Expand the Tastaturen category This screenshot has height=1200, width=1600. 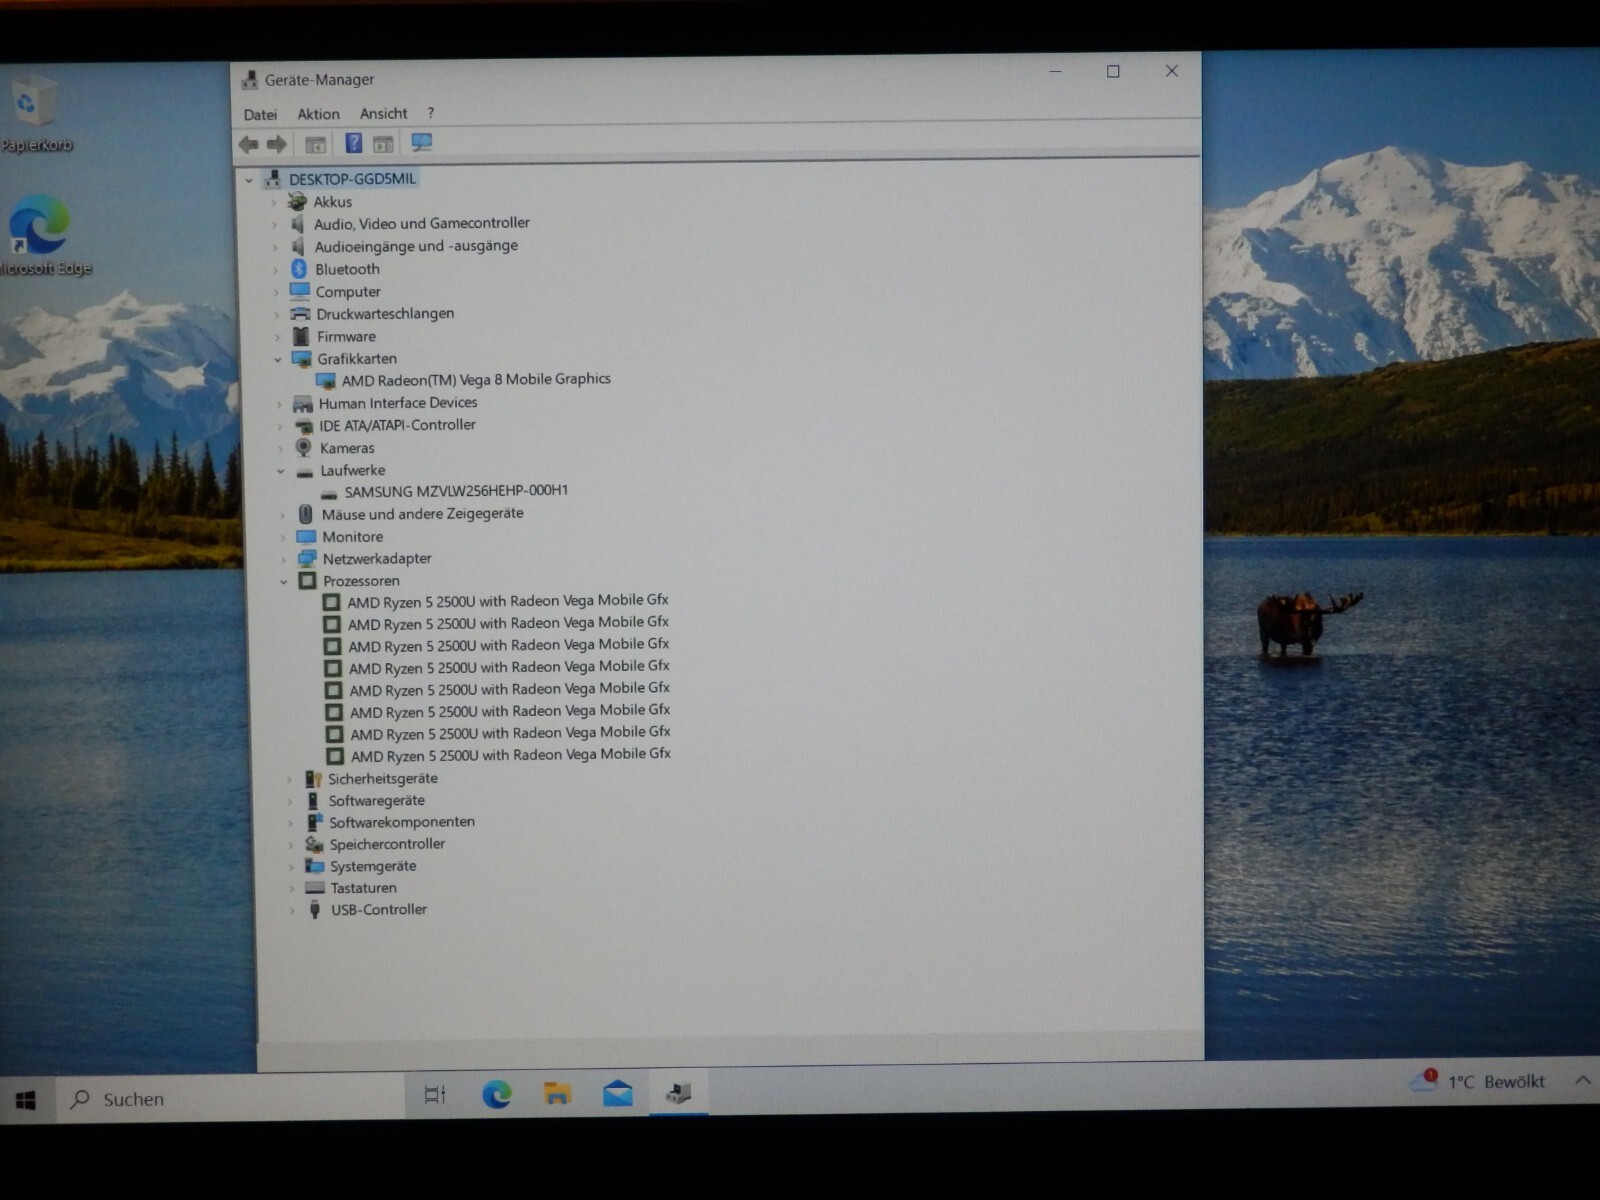292,888
